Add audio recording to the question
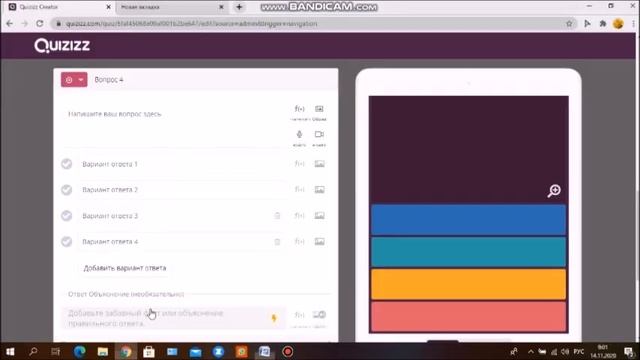The height and width of the screenshot is (360, 640). point(299,134)
